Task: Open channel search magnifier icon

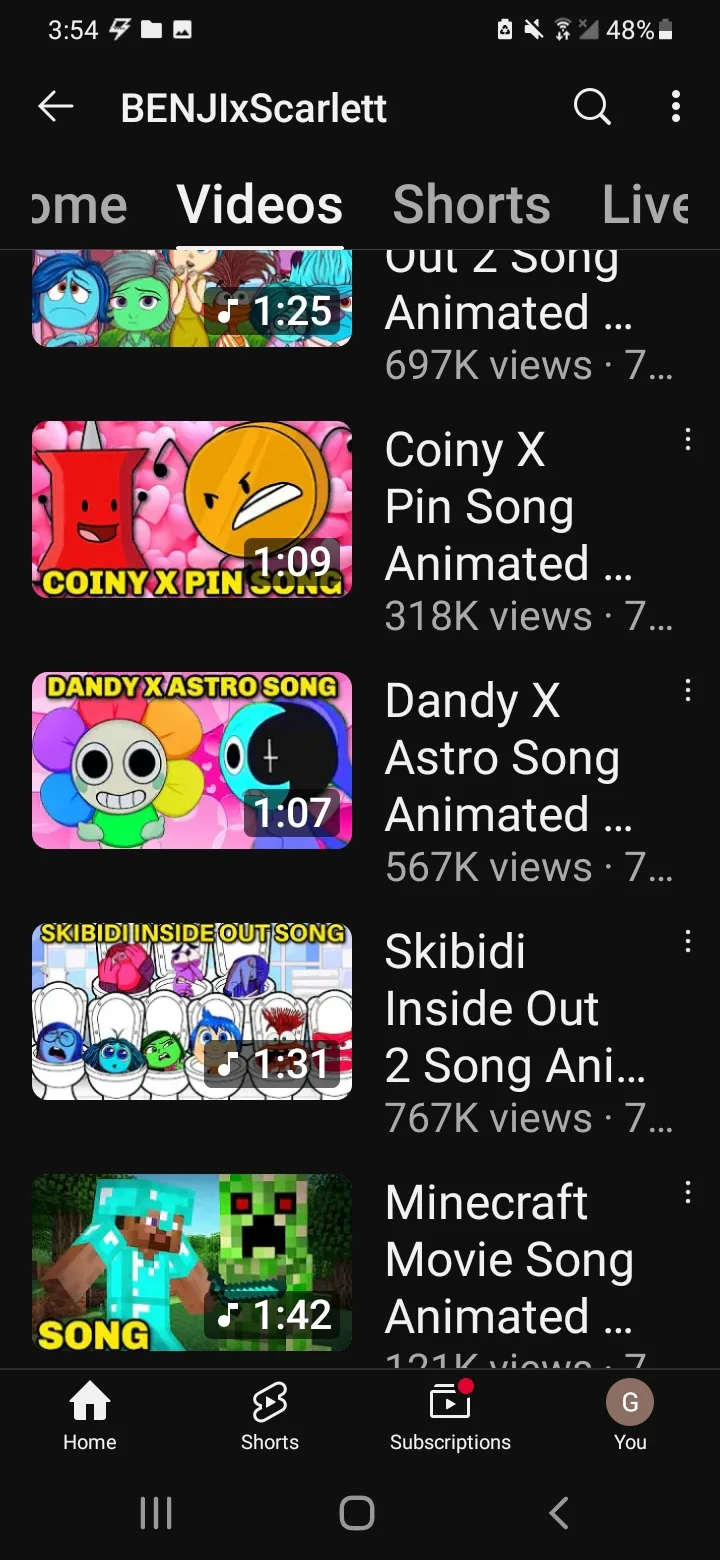Action: (x=592, y=106)
